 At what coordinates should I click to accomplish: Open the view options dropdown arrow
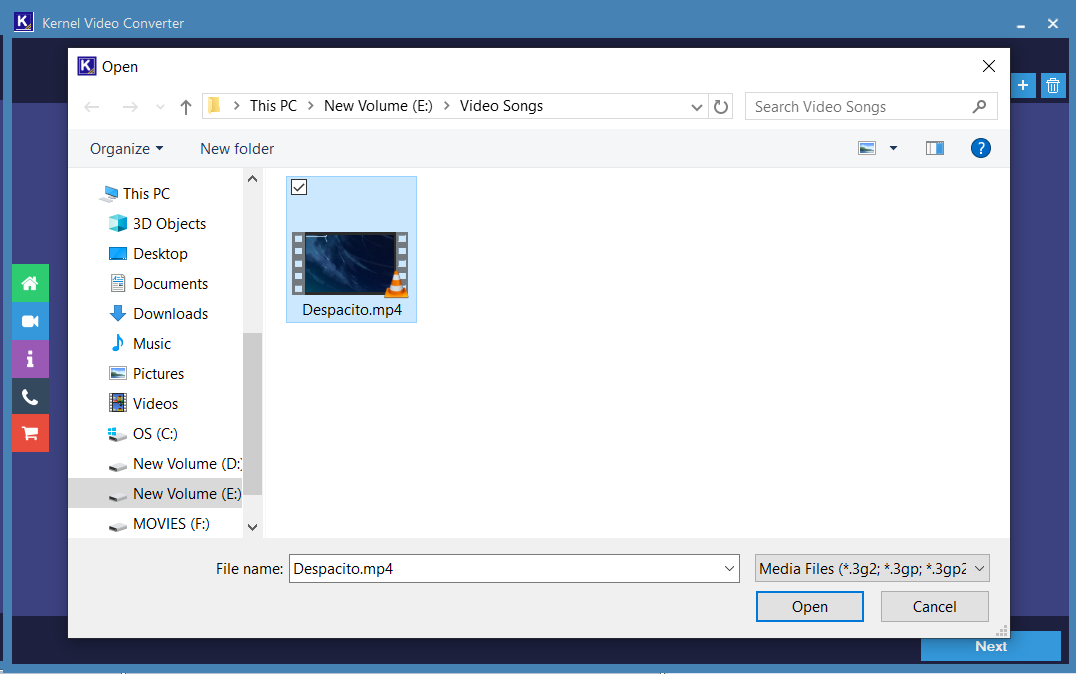click(893, 148)
